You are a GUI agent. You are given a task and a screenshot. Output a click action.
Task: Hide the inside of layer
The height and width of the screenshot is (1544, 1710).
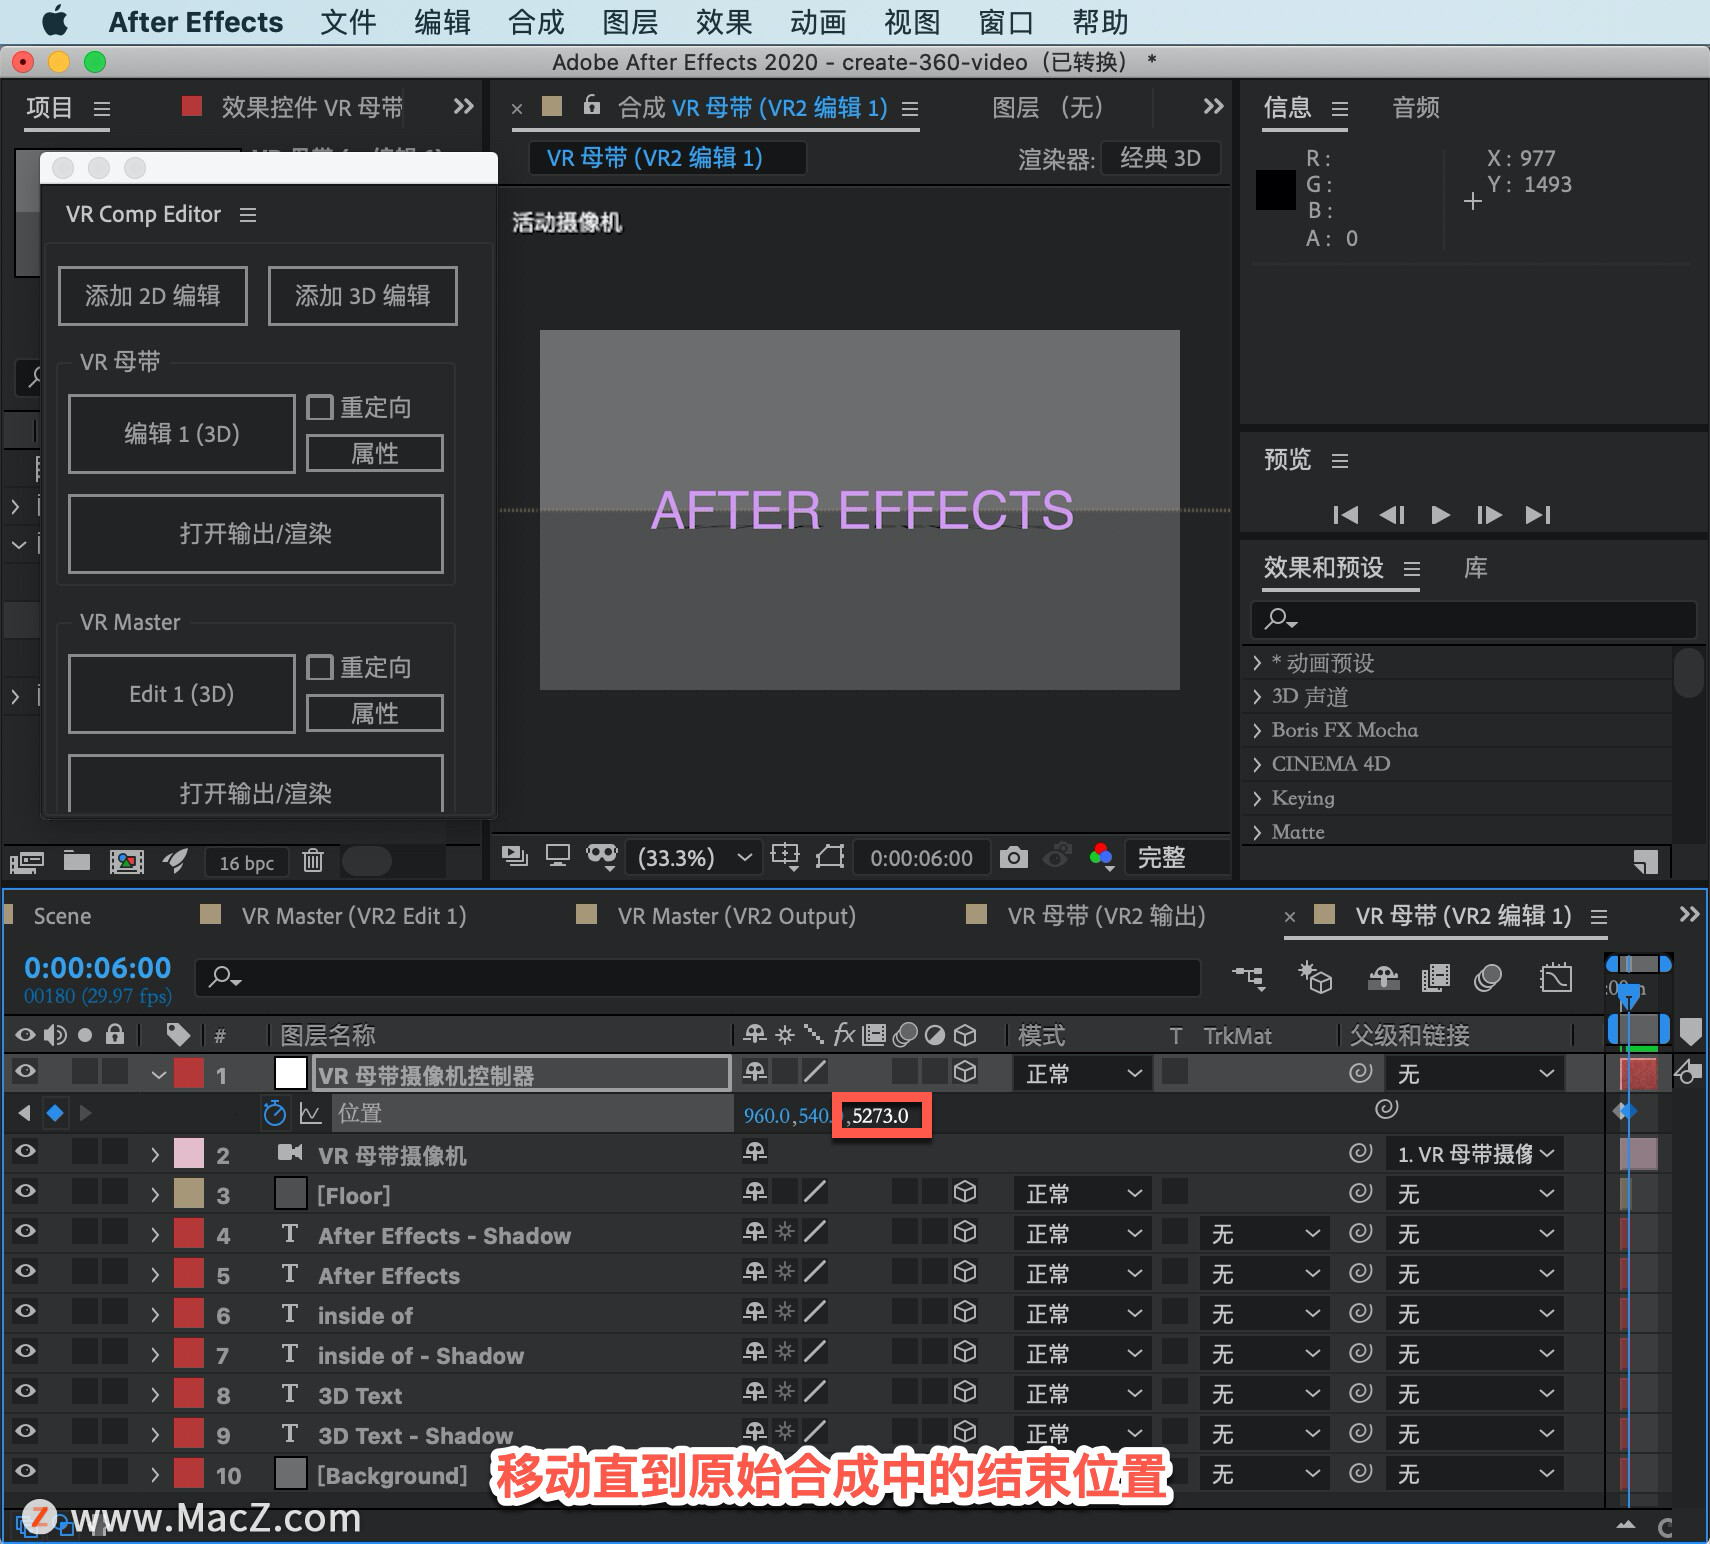tap(25, 1311)
